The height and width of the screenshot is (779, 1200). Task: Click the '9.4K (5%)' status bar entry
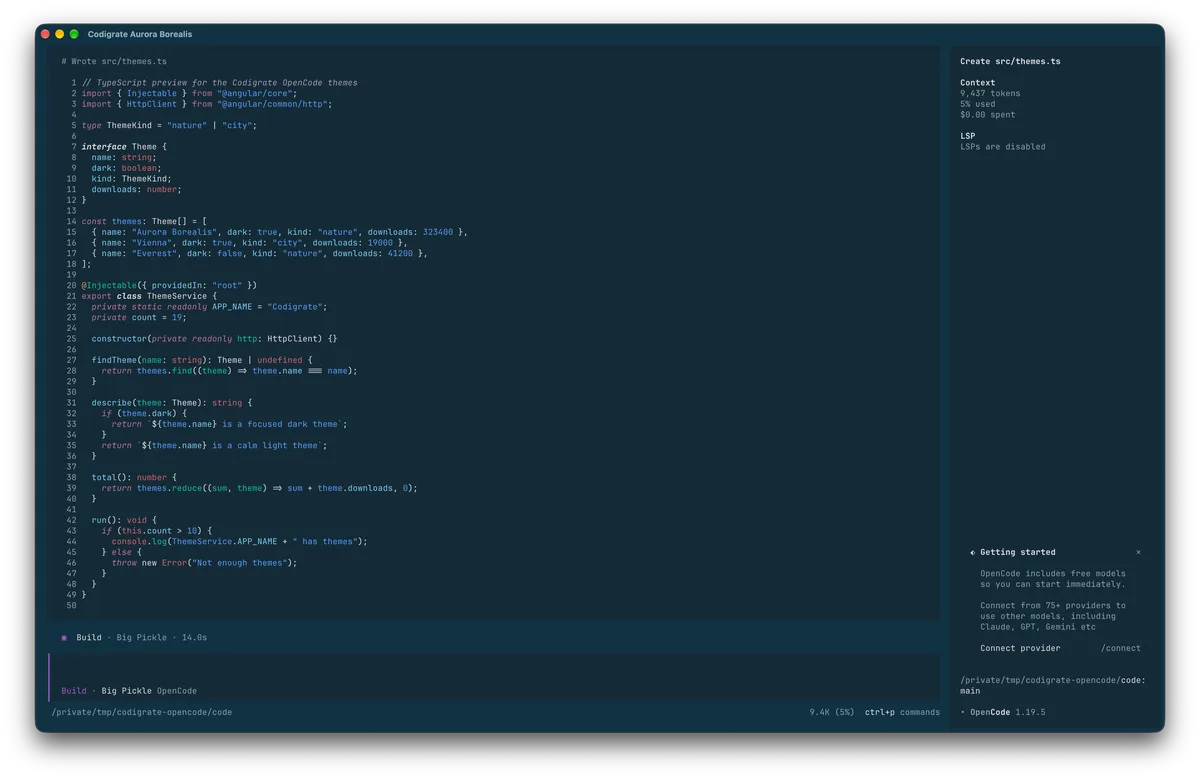(832, 712)
